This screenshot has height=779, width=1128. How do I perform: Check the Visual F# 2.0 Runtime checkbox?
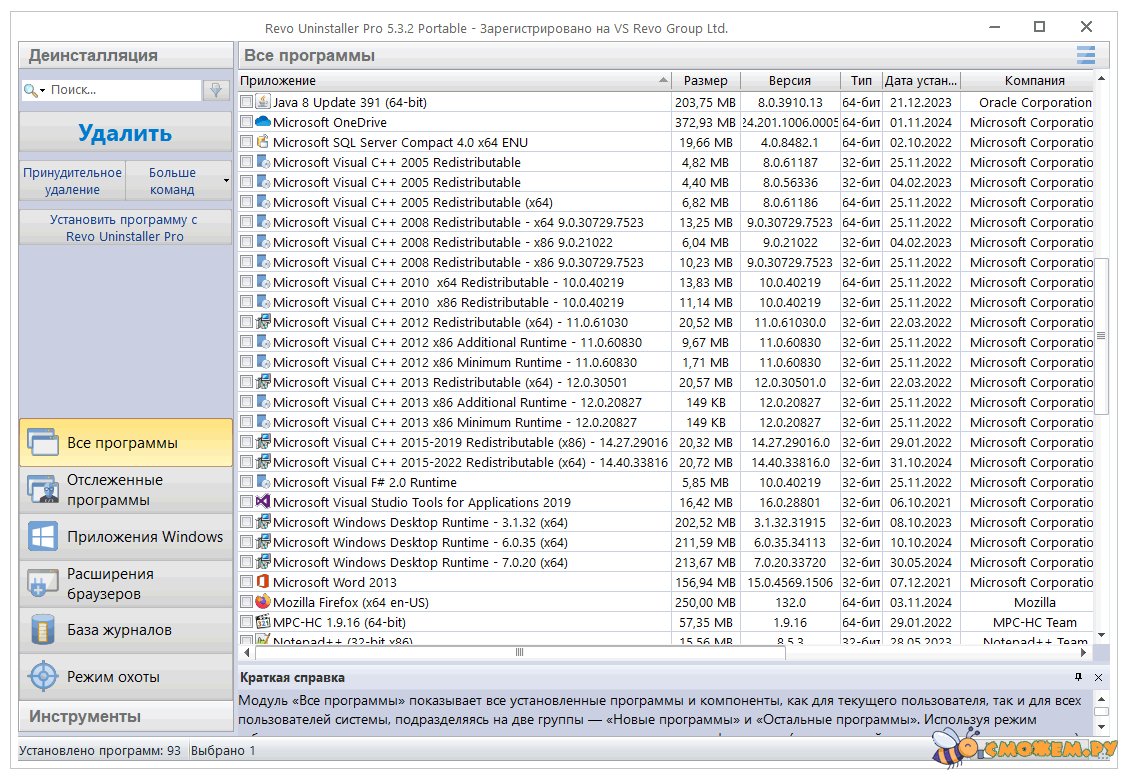247,482
